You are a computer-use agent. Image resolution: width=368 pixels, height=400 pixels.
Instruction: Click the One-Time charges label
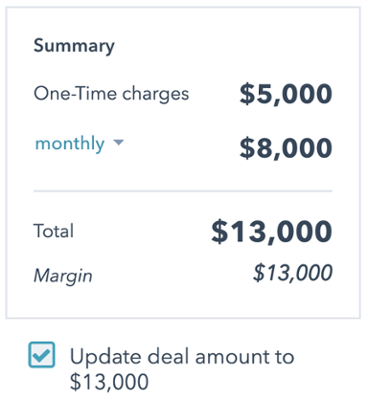[111, 94]
